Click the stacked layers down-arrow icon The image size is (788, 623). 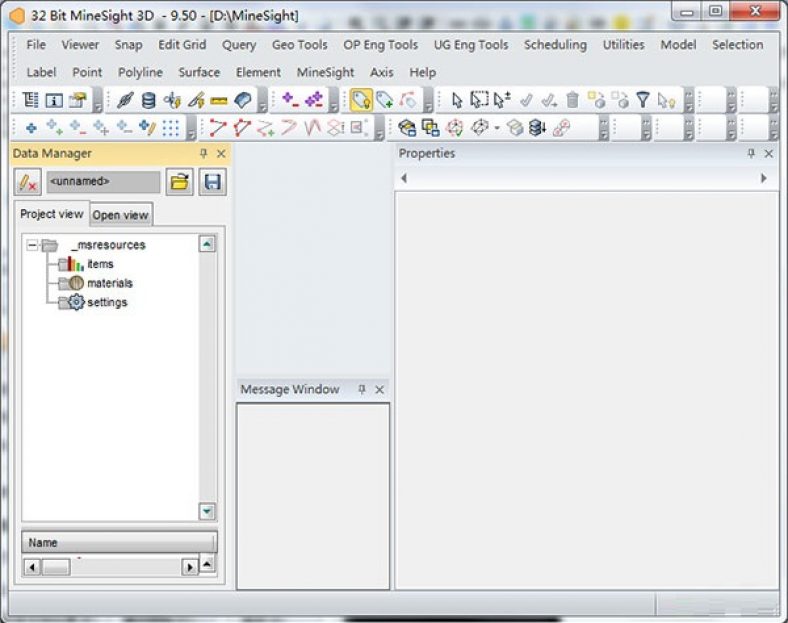[537, 128]
